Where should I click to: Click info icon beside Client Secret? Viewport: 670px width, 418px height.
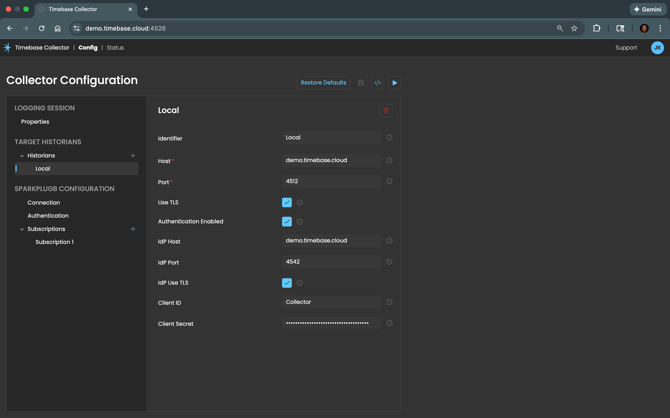(x=389, y=323)
